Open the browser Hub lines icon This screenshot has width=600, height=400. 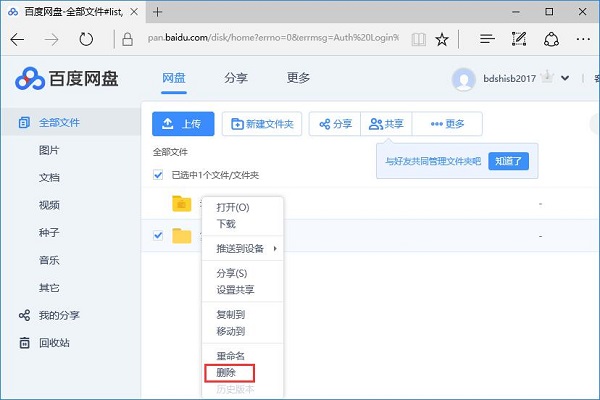(x=487, y=39)
